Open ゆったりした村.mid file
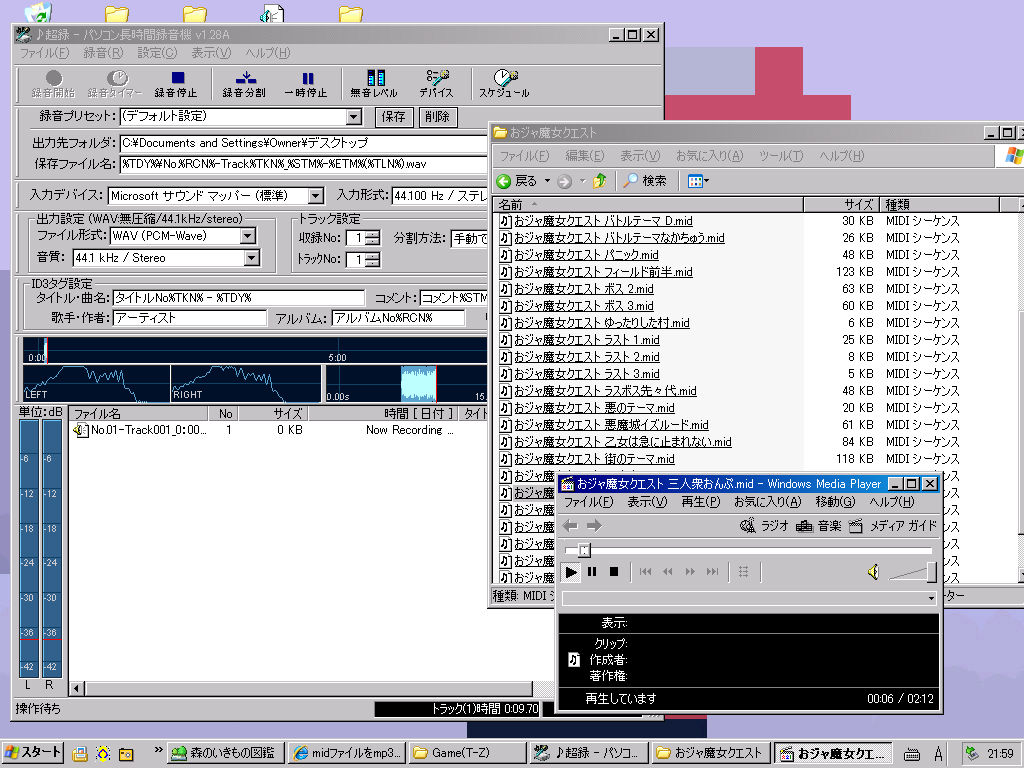 click(x=601, y=323)
